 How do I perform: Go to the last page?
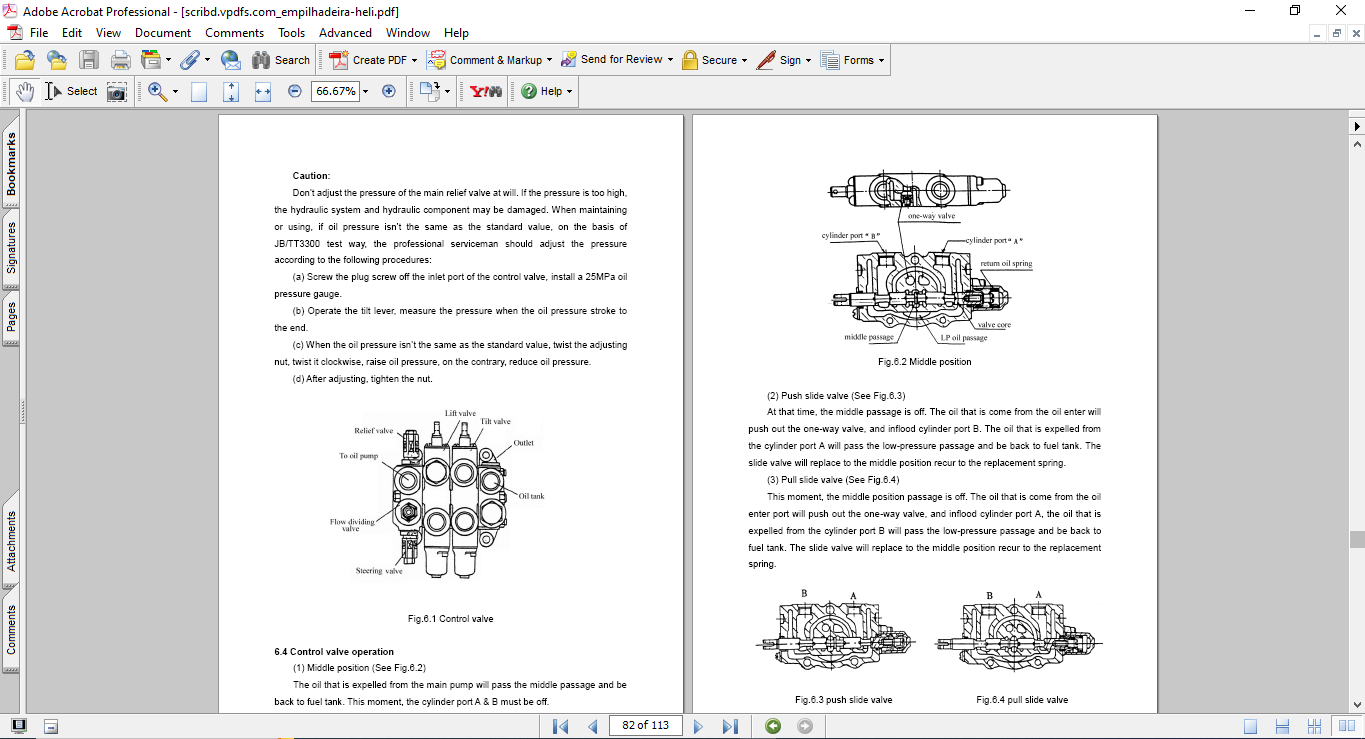click(730, 726)
